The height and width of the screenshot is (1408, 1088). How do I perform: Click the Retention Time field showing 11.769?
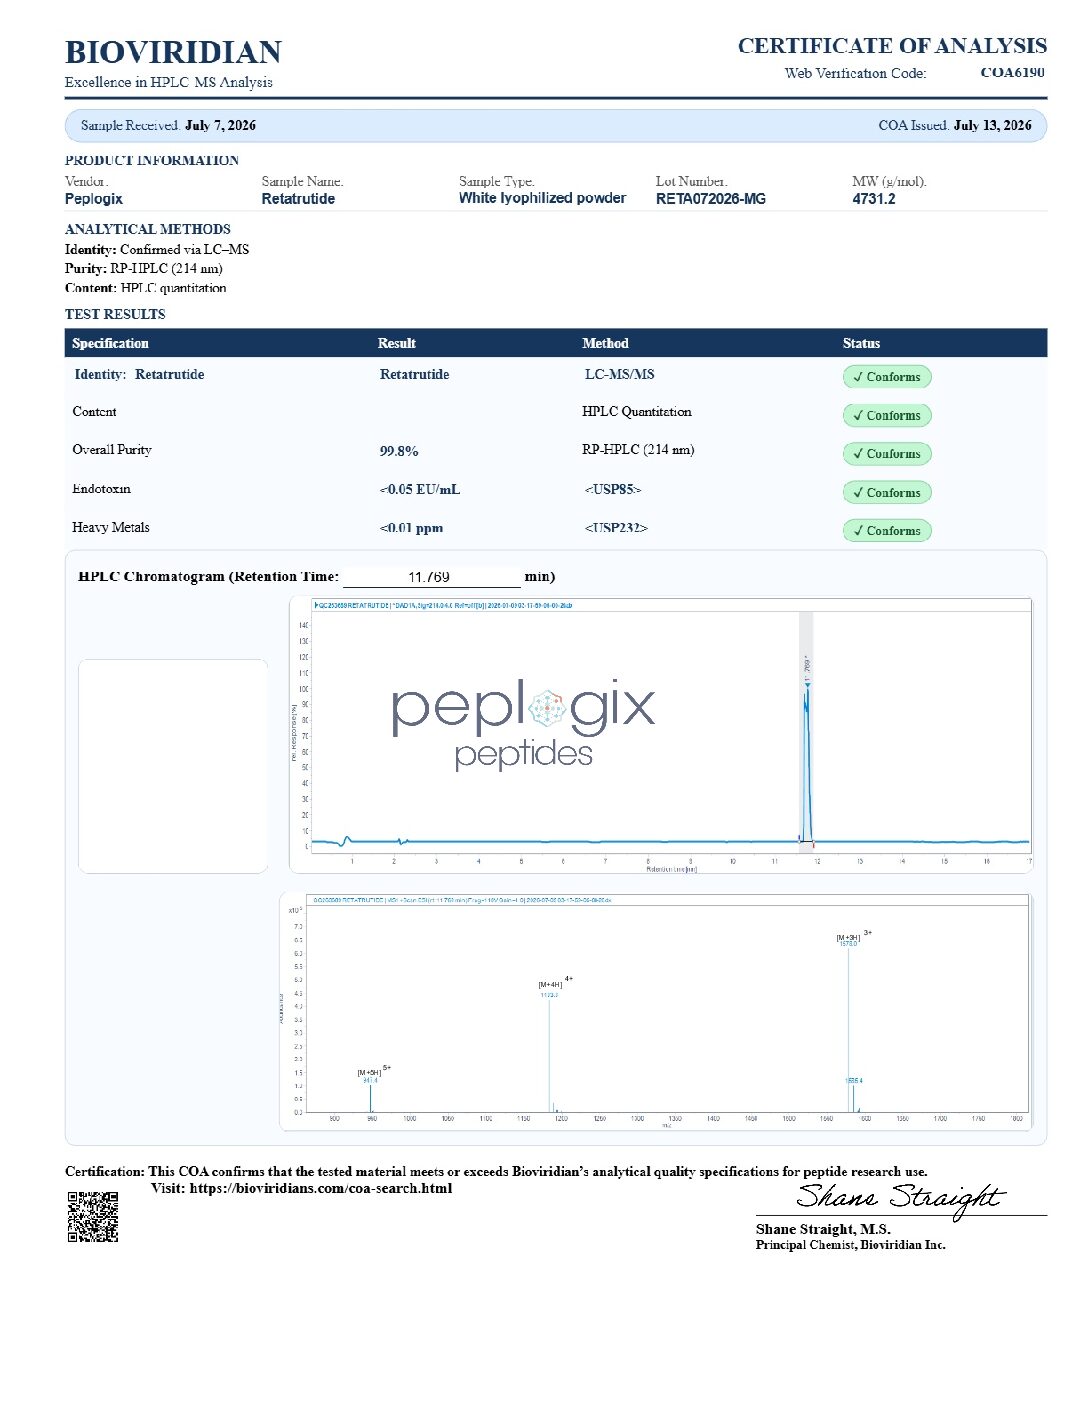[x=431, y=577]
